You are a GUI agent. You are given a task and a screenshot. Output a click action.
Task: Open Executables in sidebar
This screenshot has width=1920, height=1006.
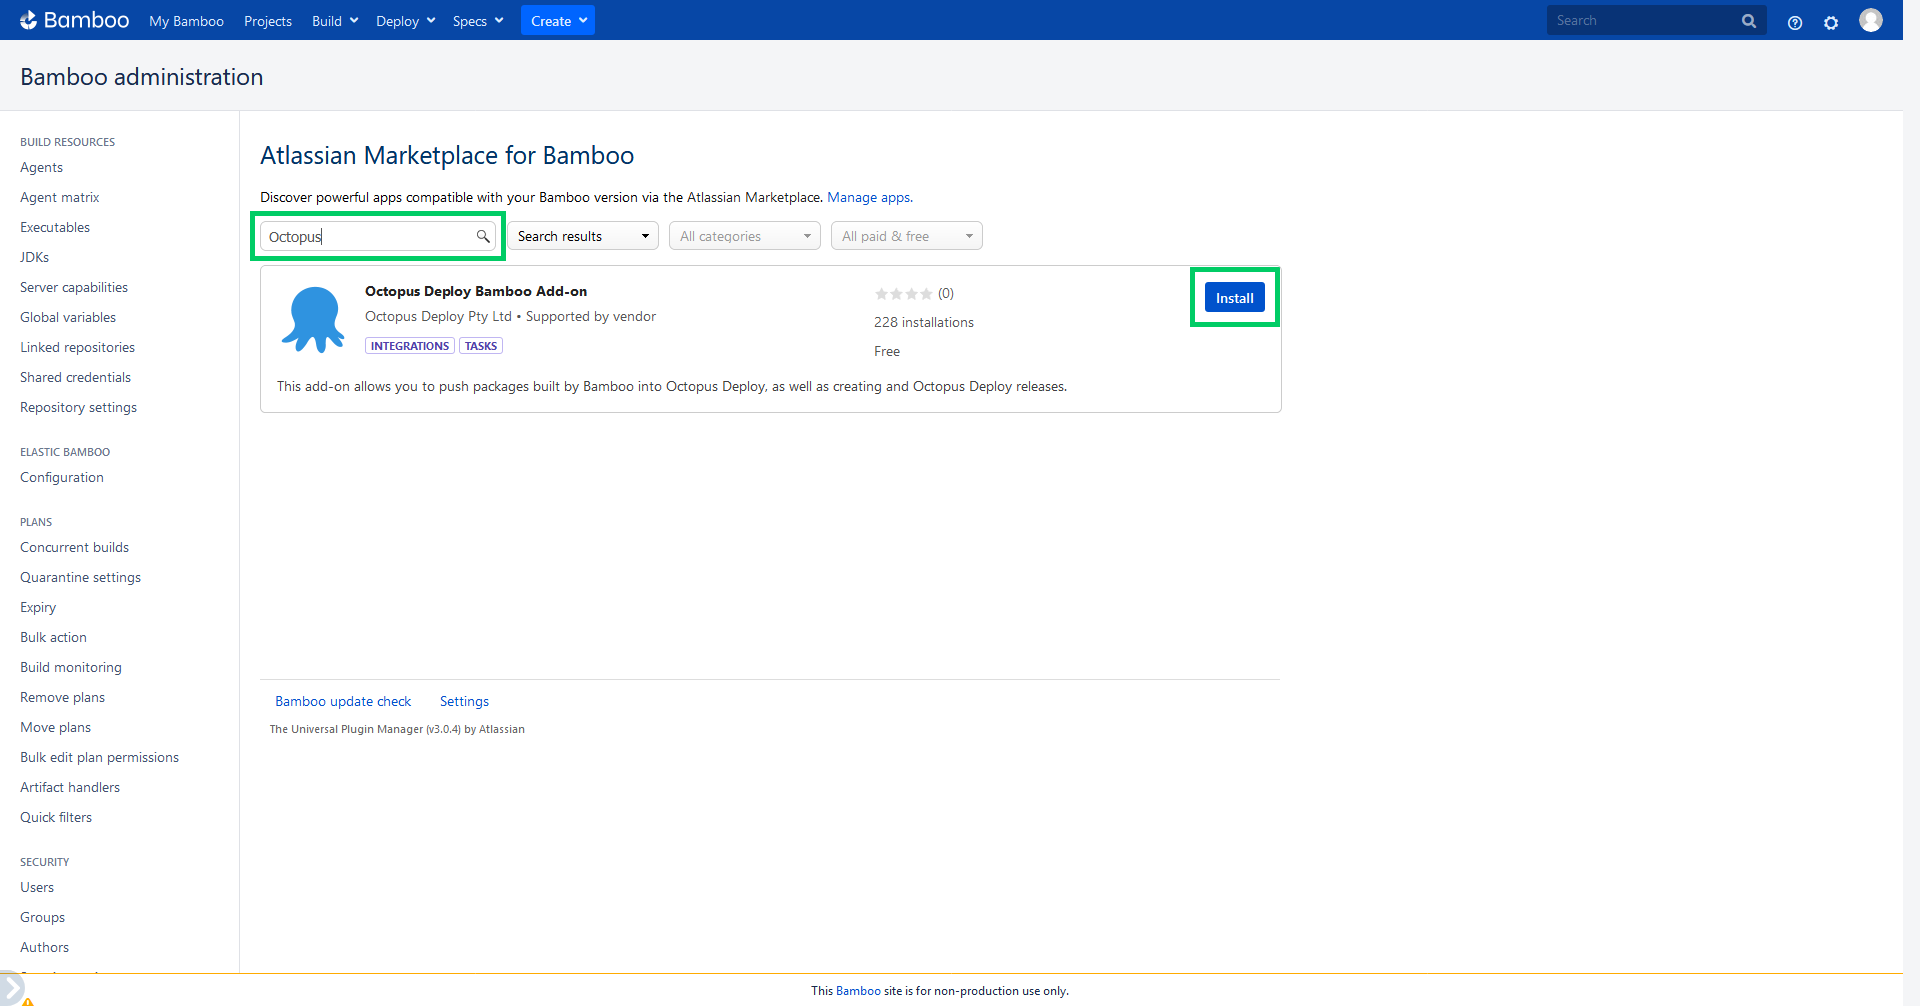pos(55,227)
